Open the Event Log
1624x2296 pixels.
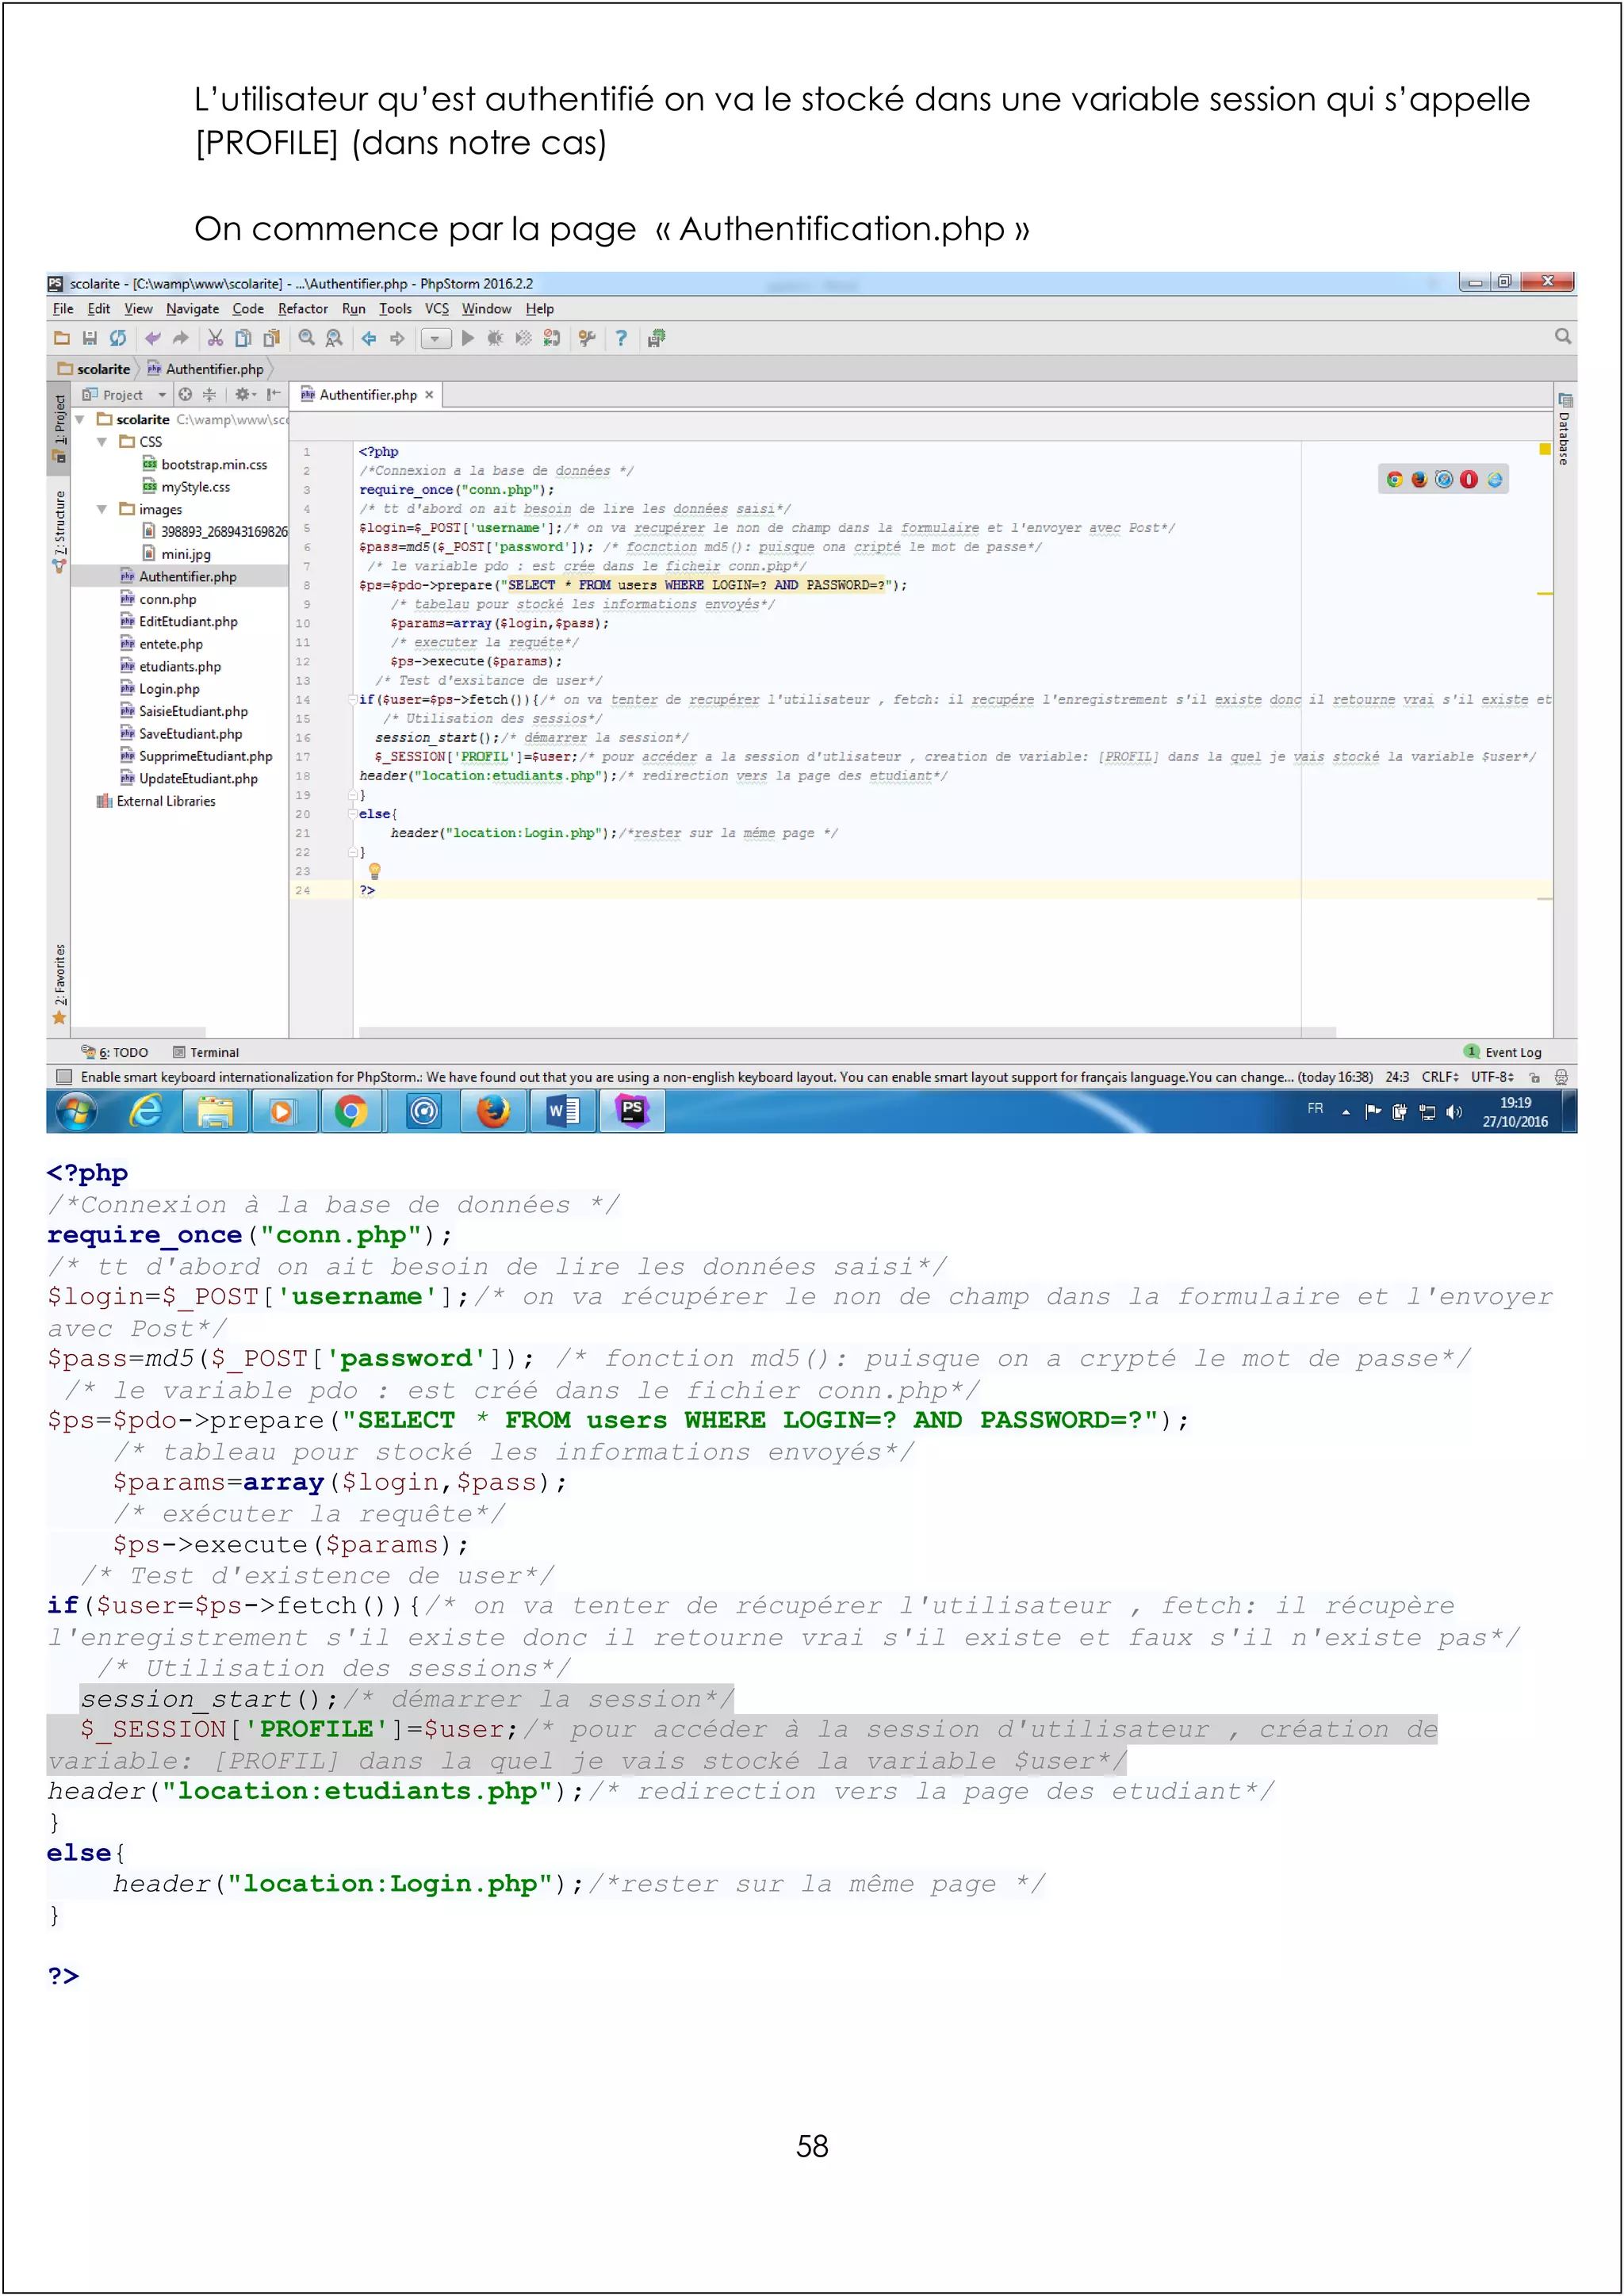coord(1503,1052)
